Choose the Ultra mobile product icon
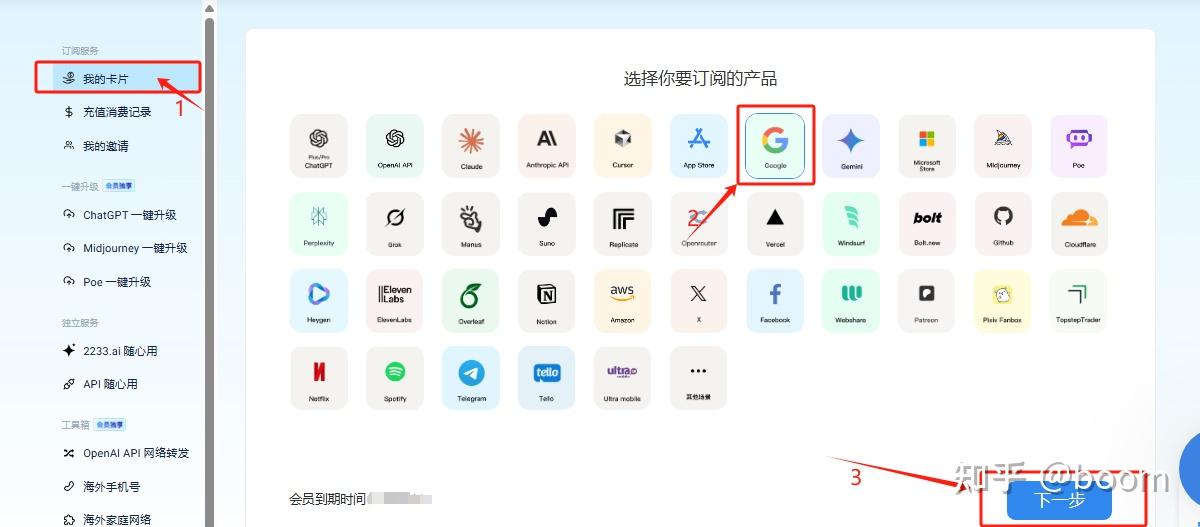The width and height of the screenshot is (1200, 527). [623, 378]
